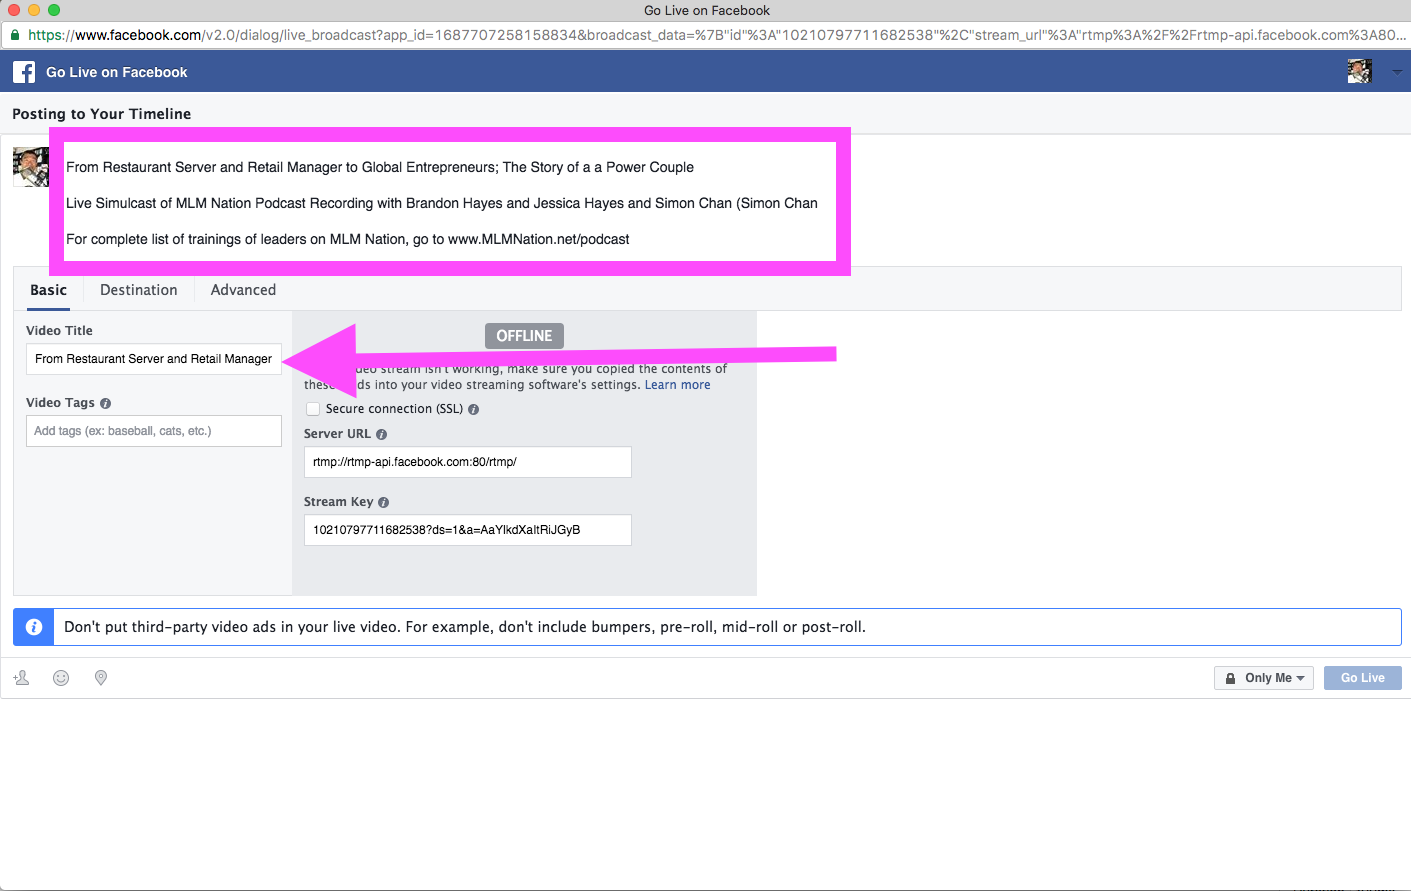Click the Video Title input field
Image resolution: width=1411 pixels, height=891 pixels.
[154, 359]
